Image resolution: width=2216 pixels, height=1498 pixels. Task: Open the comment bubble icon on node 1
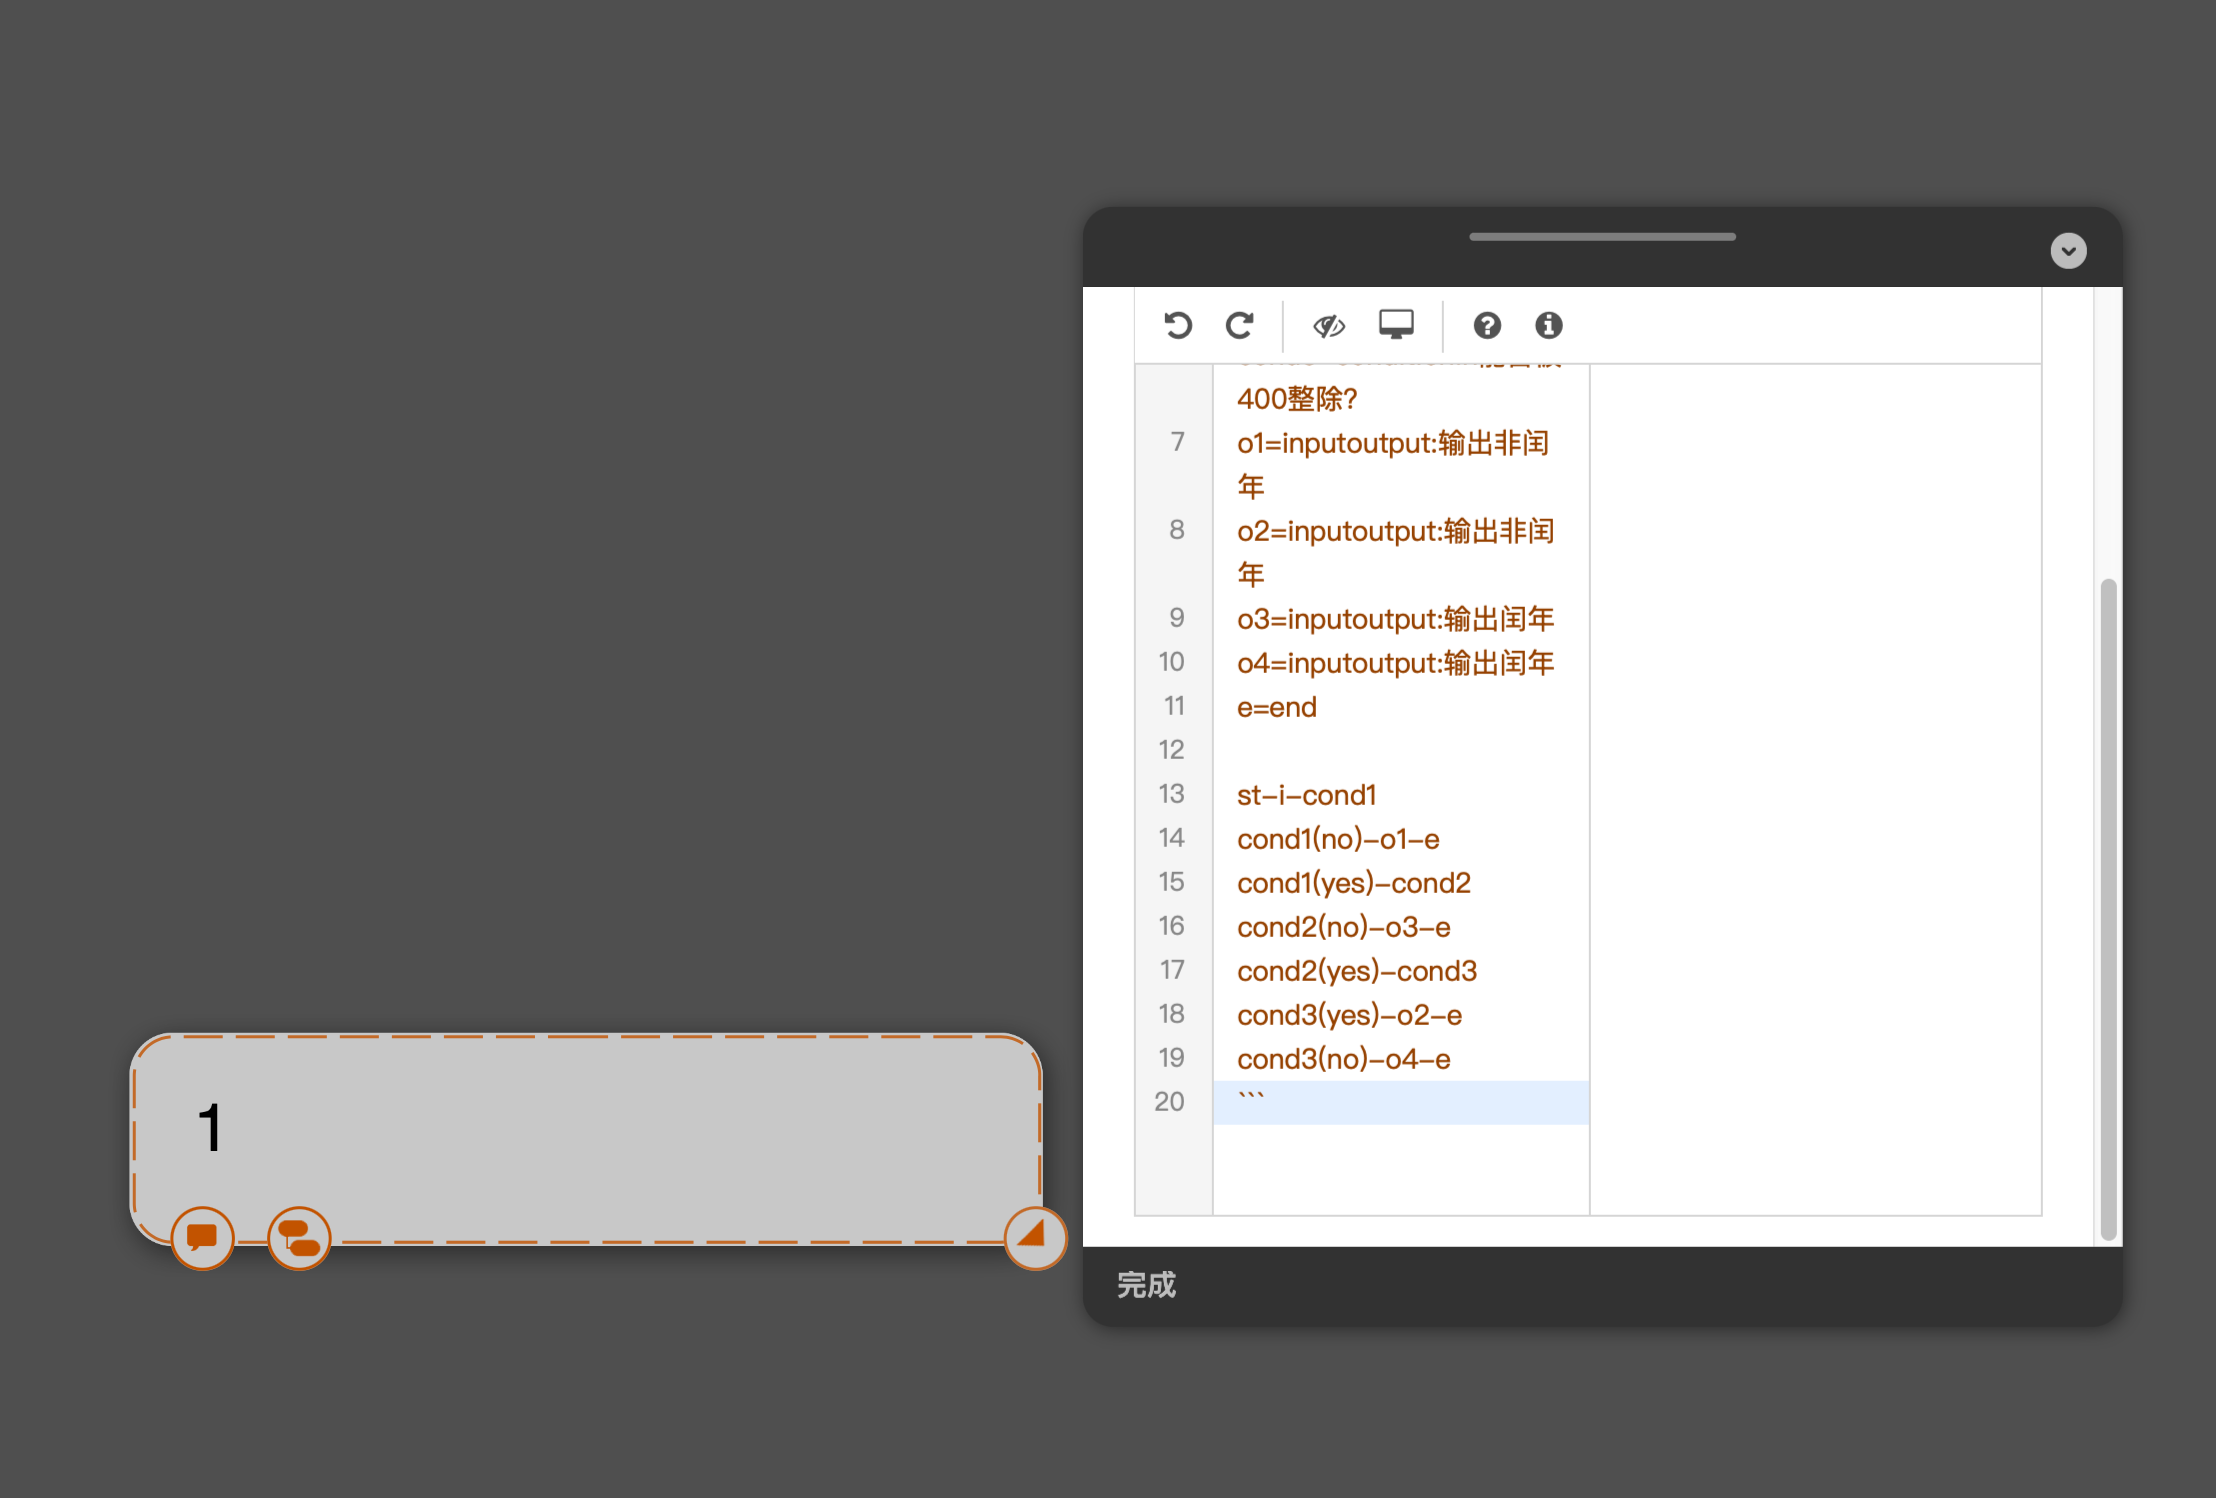[202, 1238]
